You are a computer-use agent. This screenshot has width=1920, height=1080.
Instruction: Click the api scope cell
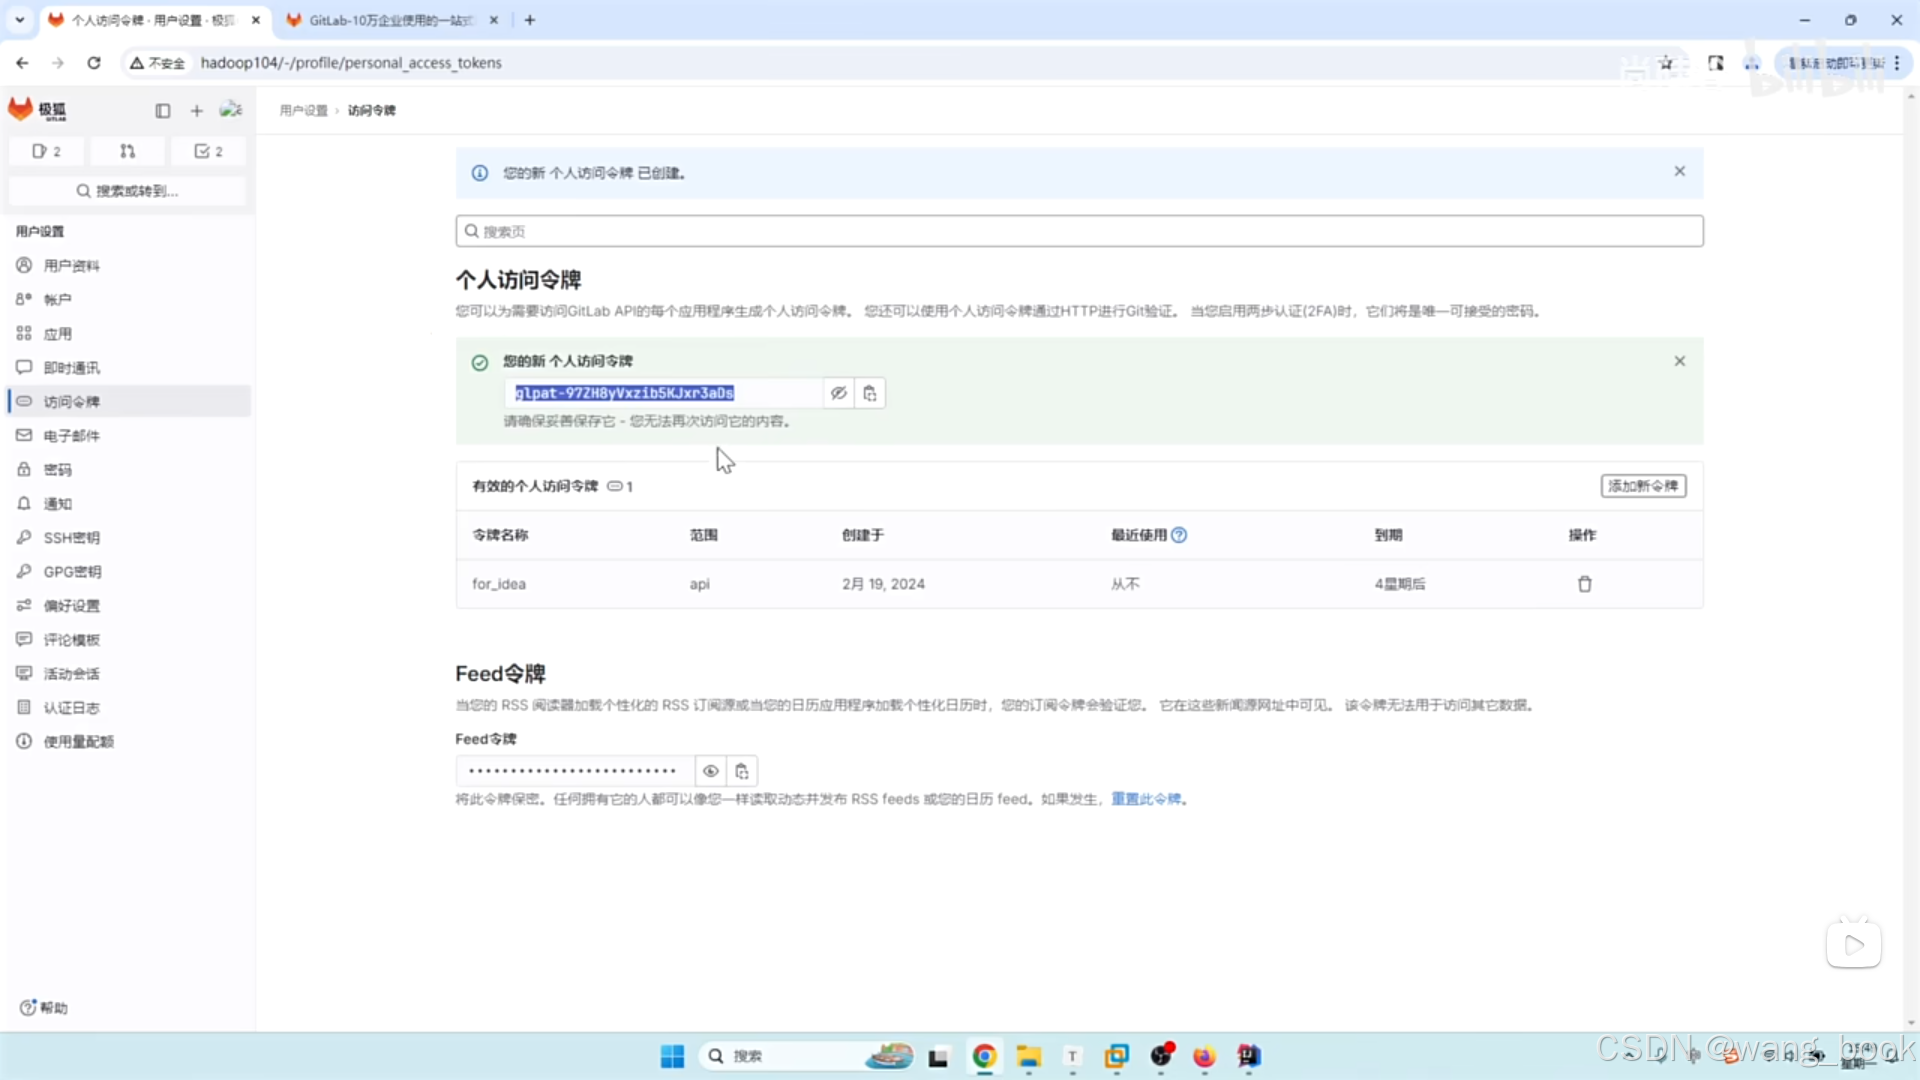coord(699,584)
